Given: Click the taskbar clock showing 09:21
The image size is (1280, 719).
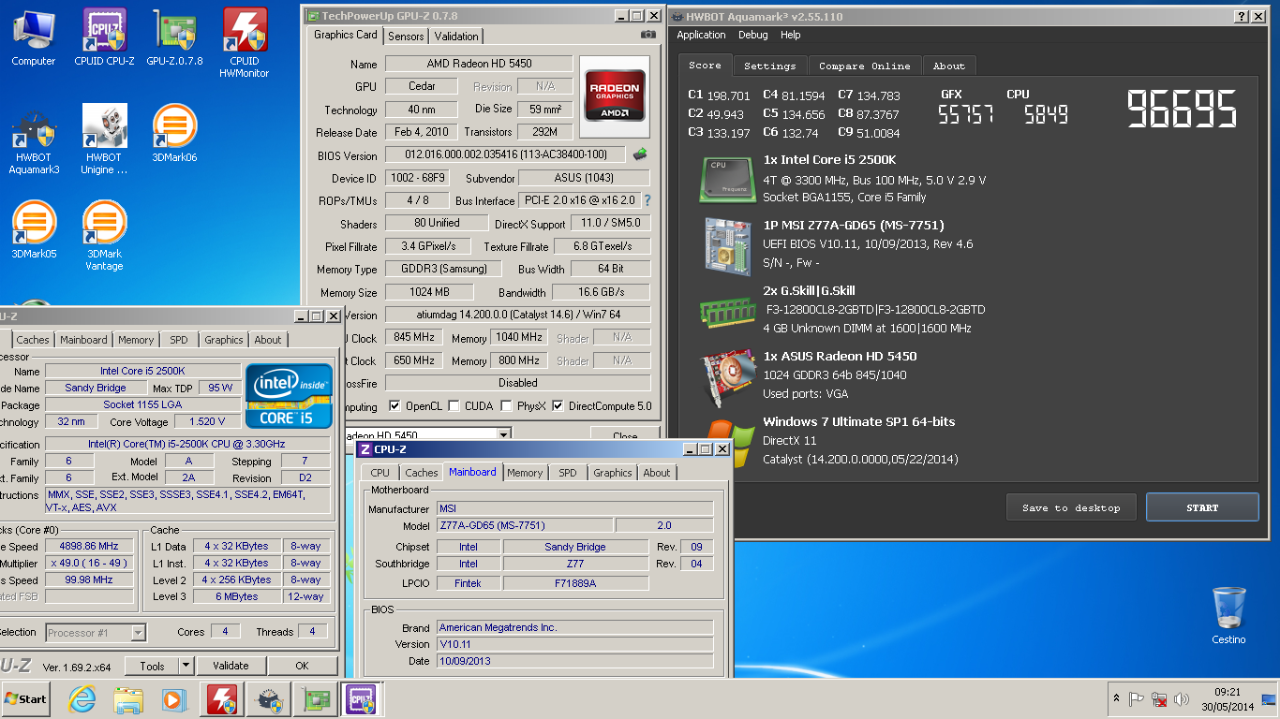Looking at the screenshot, I should click(1227, 699).
